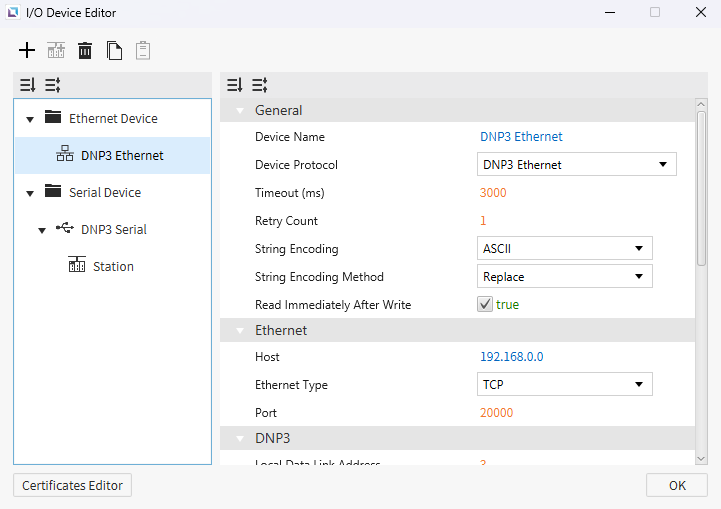This screenshot has height=509, width=721.
Task: Open the Certificates Editor
Action: [x=72, y=485]
